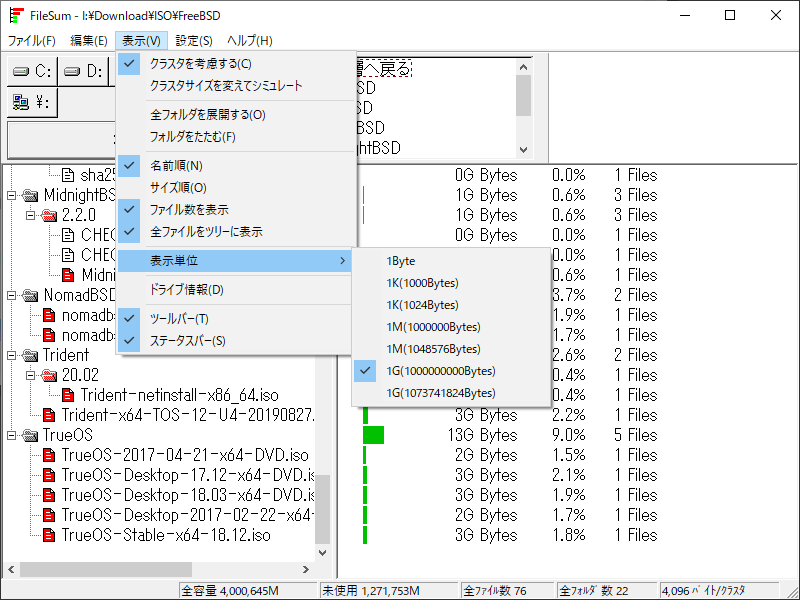The height and width of the screenshot is (600, 800).
Task: Click the Trident folder icon
Action: (31, 355)
